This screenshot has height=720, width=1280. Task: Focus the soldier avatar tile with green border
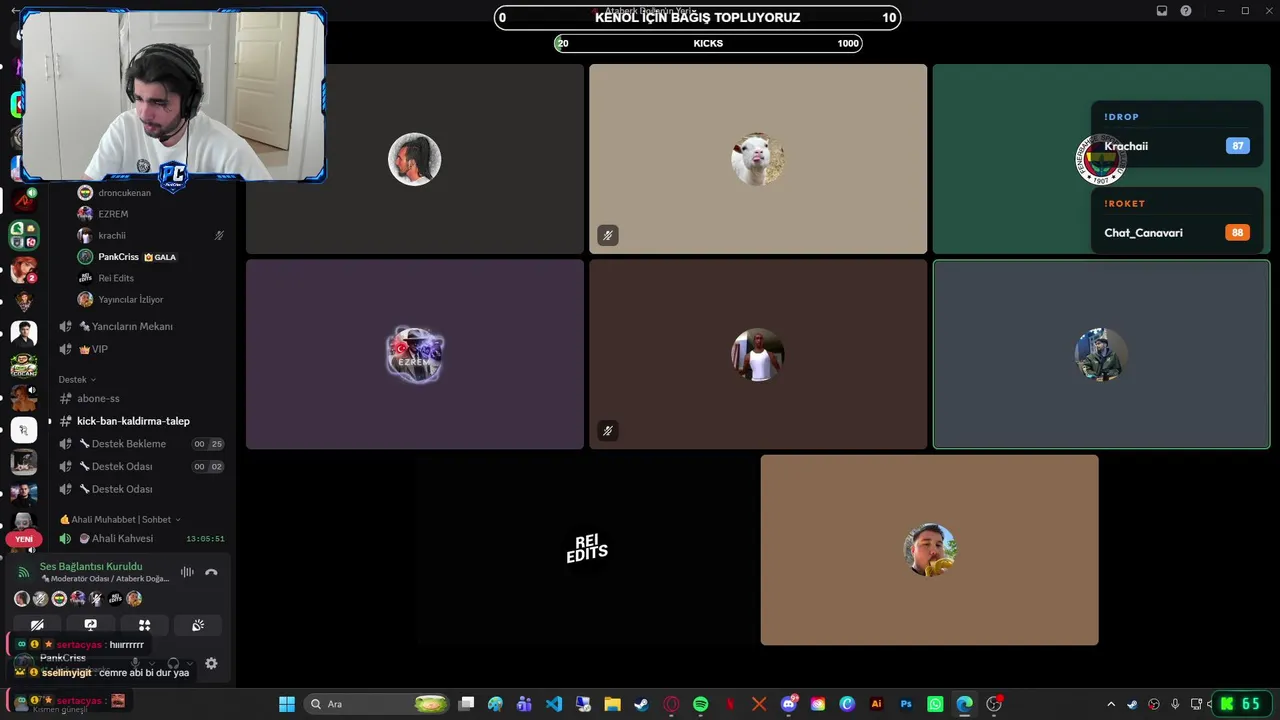pyautogui.click(x=1101, y=354)
